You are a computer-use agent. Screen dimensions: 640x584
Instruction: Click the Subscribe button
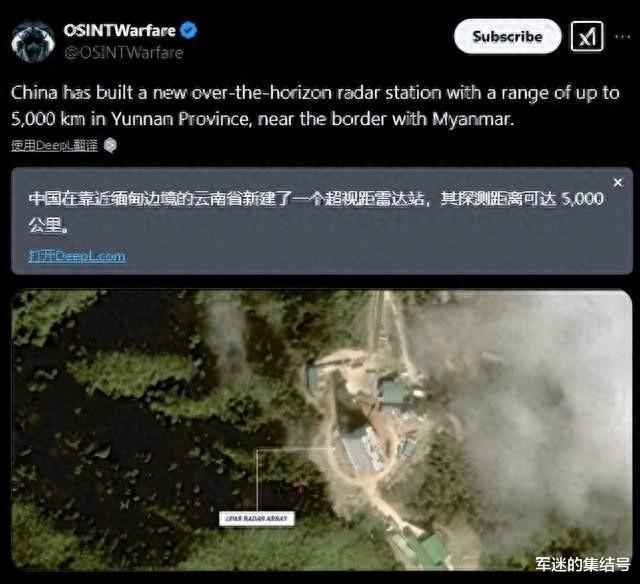pos(507,36)
